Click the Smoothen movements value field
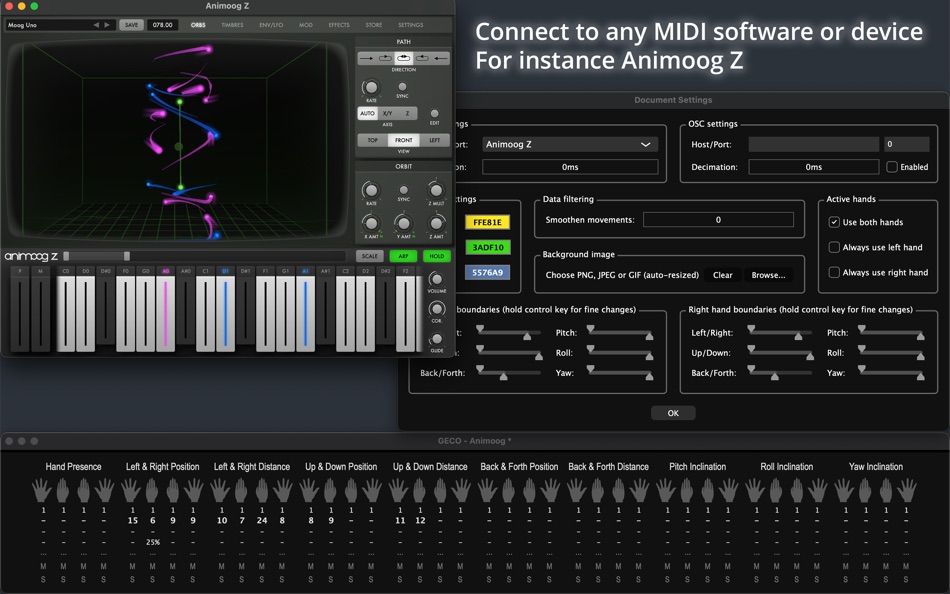 (718, 219)
